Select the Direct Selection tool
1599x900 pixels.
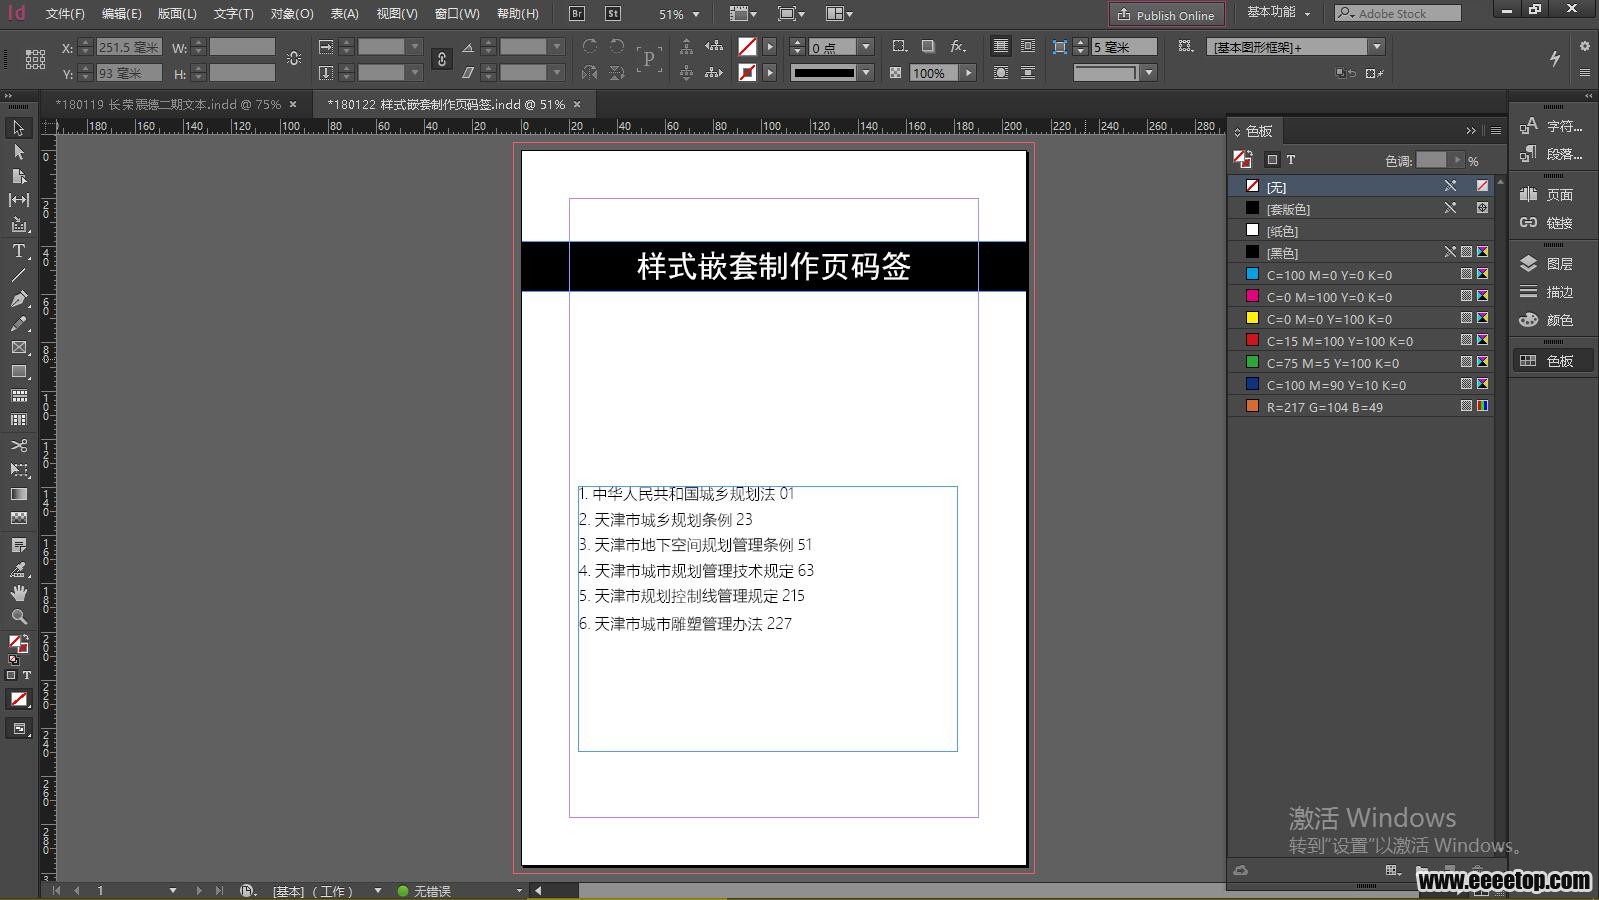pyautogui.click(x=18, y=152)
